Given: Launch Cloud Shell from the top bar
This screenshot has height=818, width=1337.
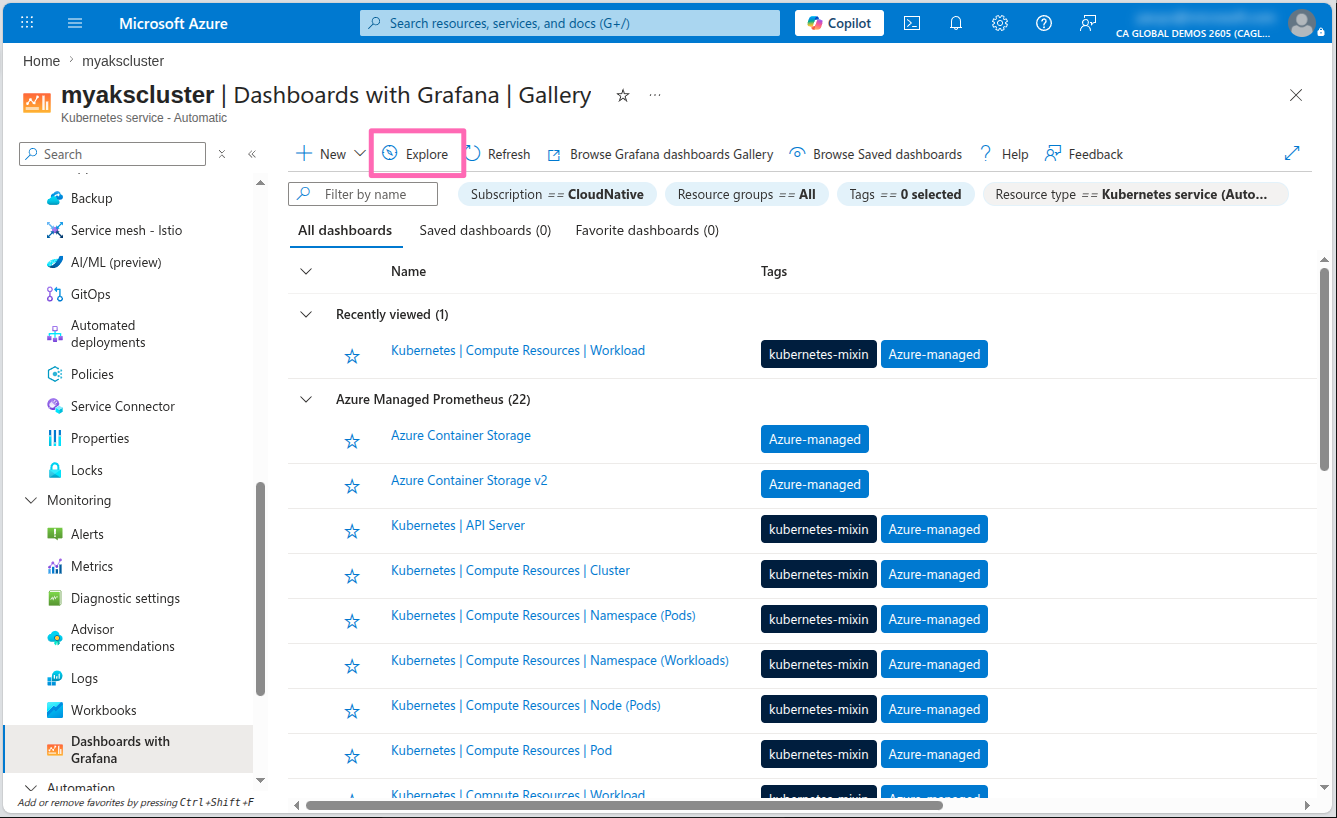Looking at the screenshot, I should tap(912, 23).
